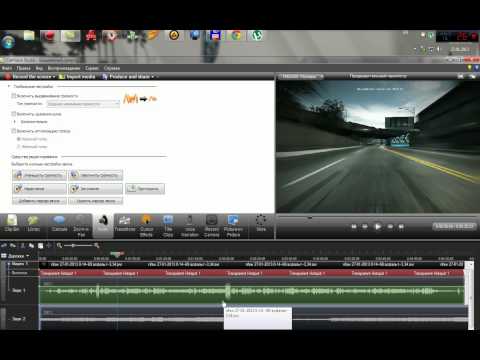The width and height of the screenshot is (480, 360).
Task: Expand the Produce and share dropdown arrow
Action: [x=153, y=77]
